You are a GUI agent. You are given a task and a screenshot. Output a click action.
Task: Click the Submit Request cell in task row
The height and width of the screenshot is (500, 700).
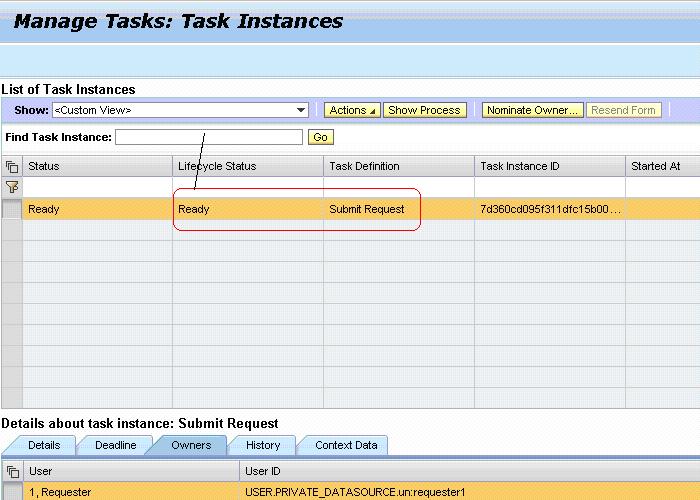click(367, 209)
